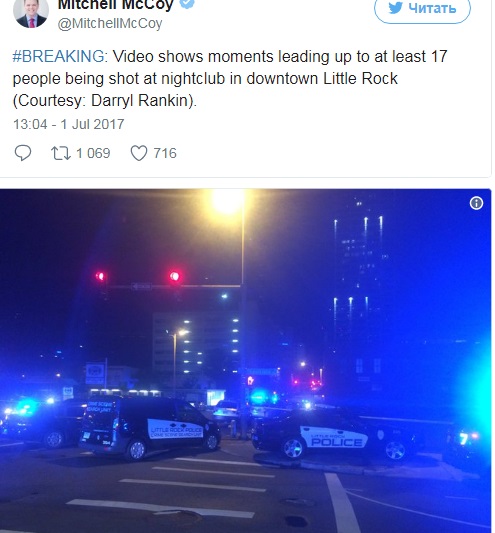Open the #BREAKING hashtag link
495x533 pixels.
click(58, 56)
